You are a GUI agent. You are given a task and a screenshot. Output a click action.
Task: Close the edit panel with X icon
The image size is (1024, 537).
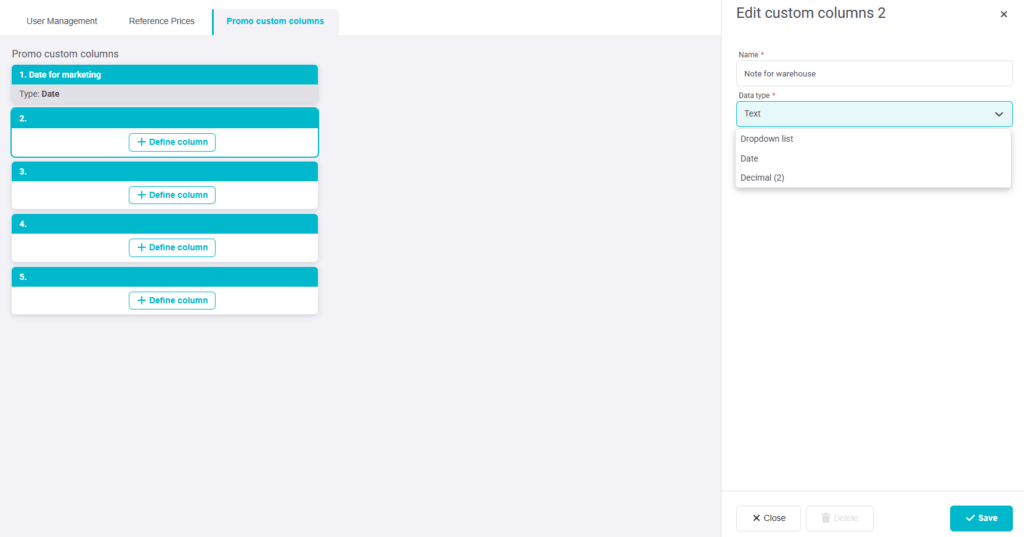1003,14
